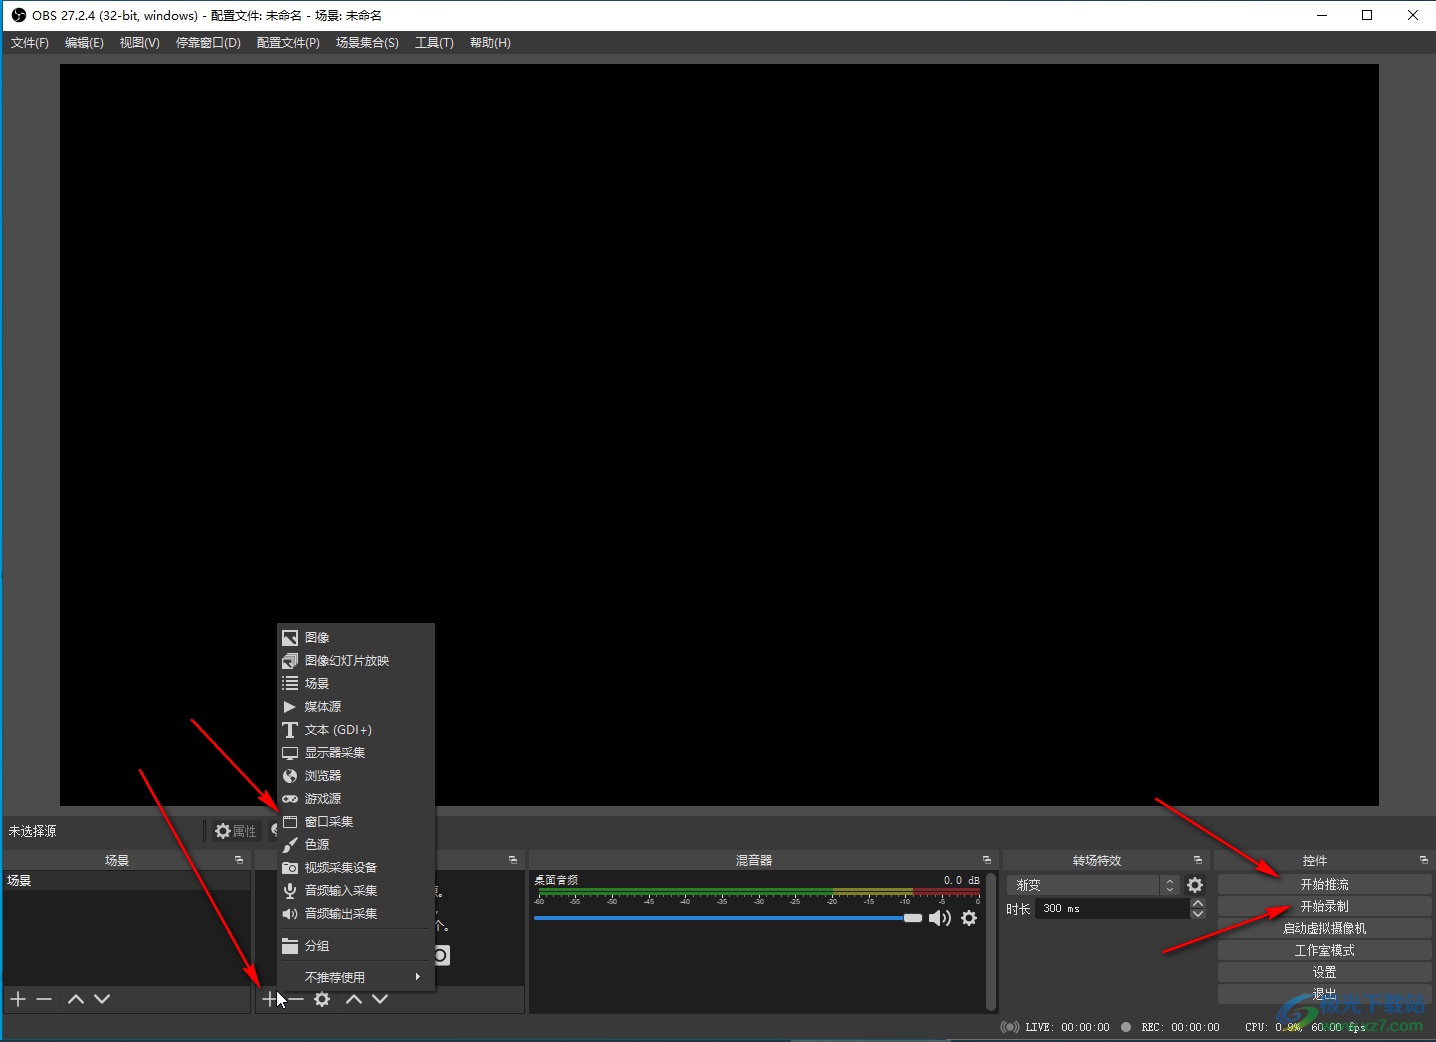The width and height of the screenshot is (1436, 1042).
Task: Choose 文本 (GDI+) text source
Action: [x=356, y=730]
